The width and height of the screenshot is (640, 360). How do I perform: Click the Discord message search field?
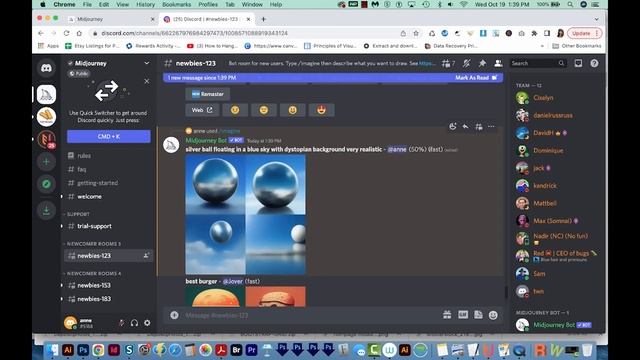[x=538, y=63]
